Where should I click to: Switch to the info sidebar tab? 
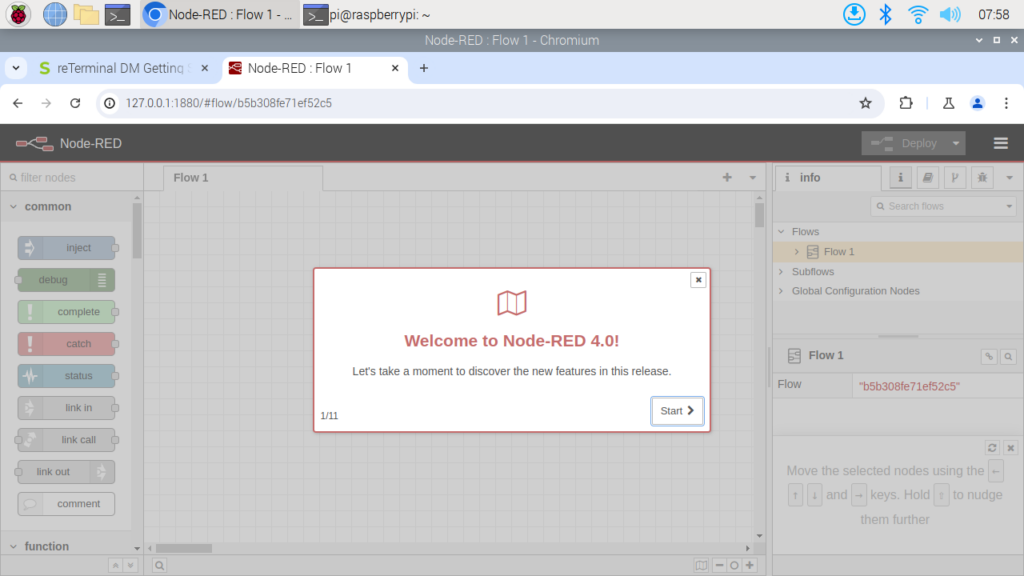point(827,178)
